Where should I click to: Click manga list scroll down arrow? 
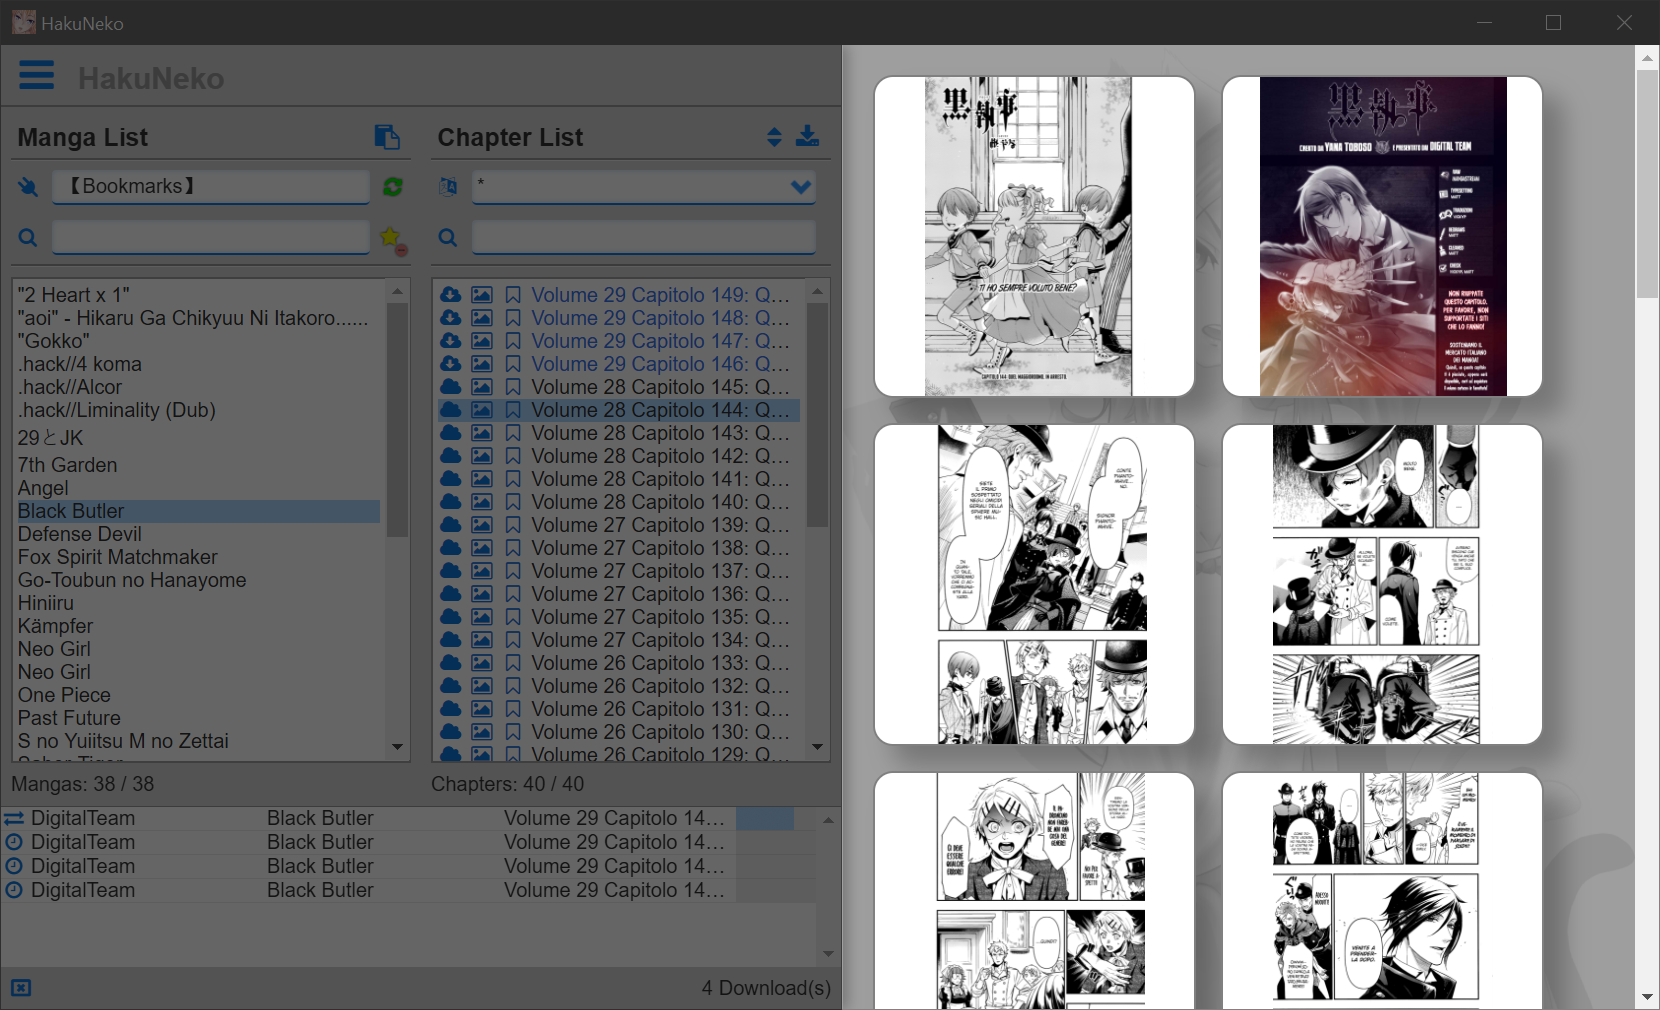pos(397,747)
